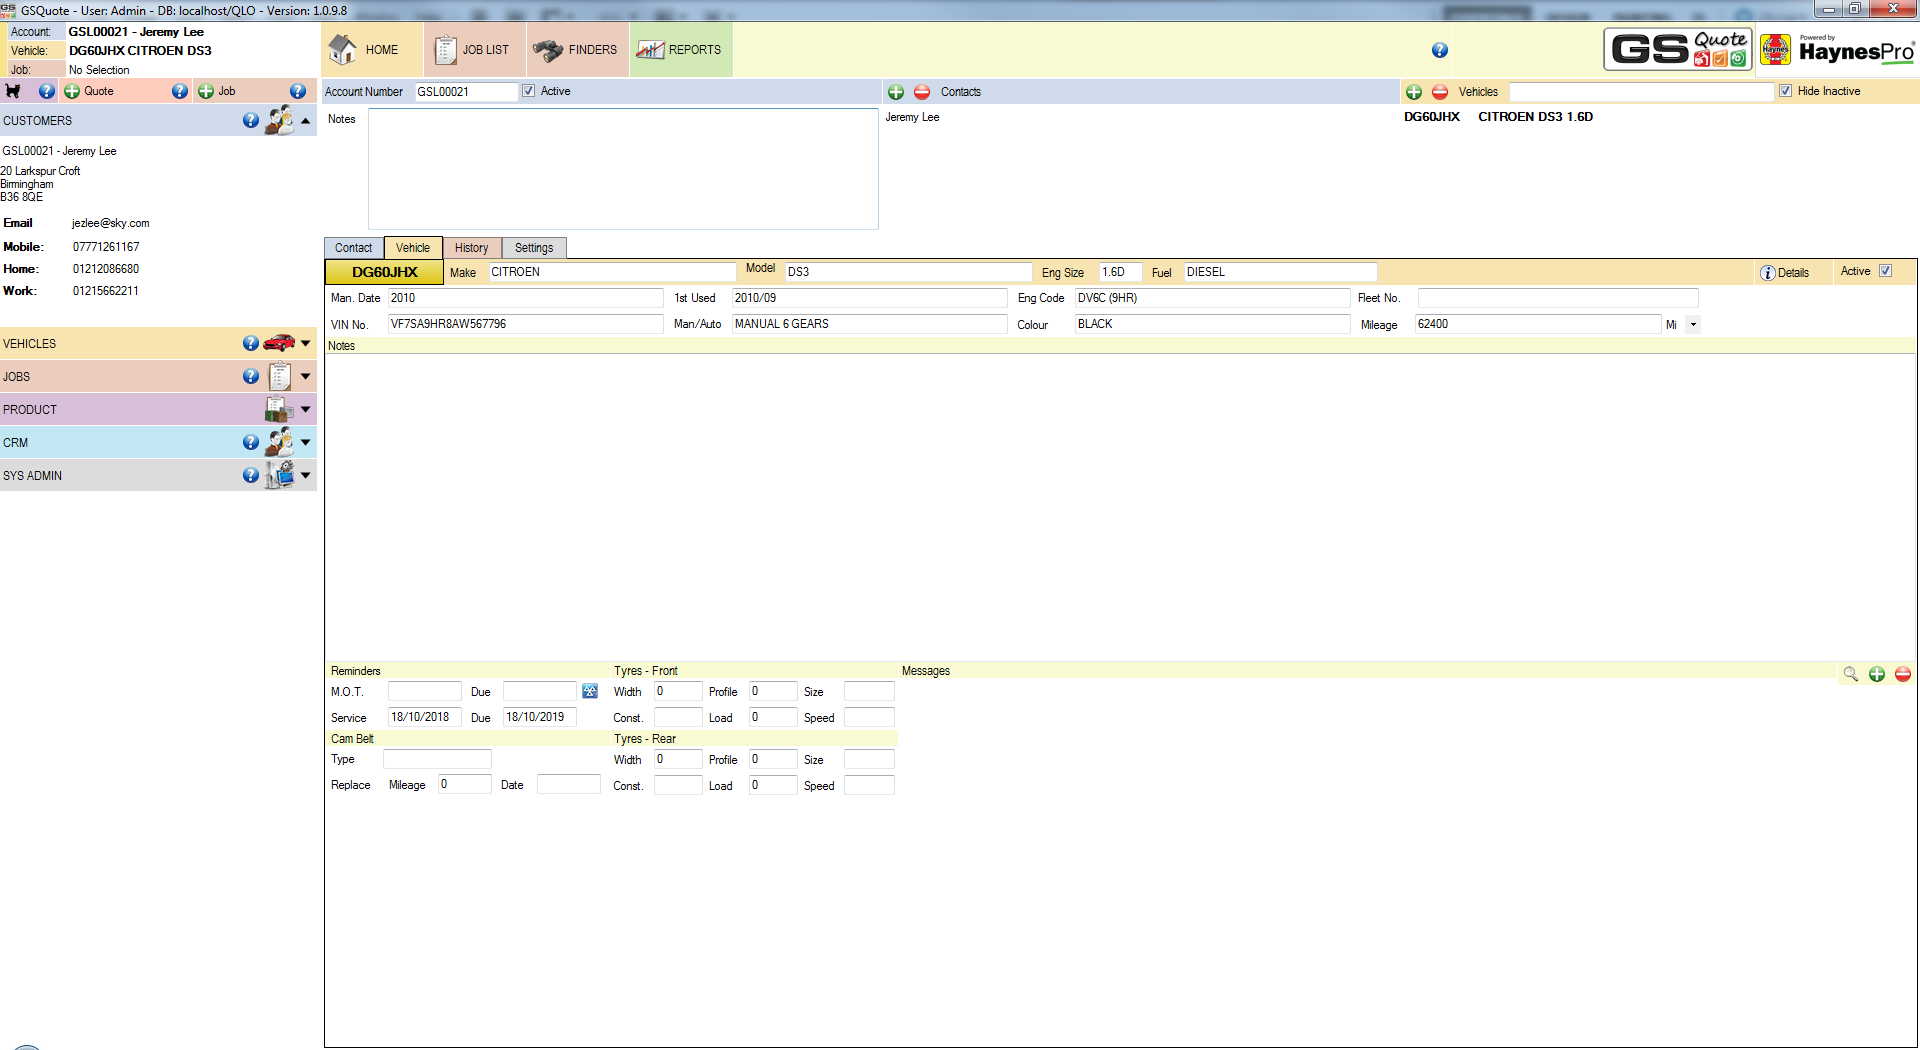The height and width of the screenshot is (1050, 1920).
Task: Click the customer Notes text area
Action: pyautogui.click(x=623, y=169)
